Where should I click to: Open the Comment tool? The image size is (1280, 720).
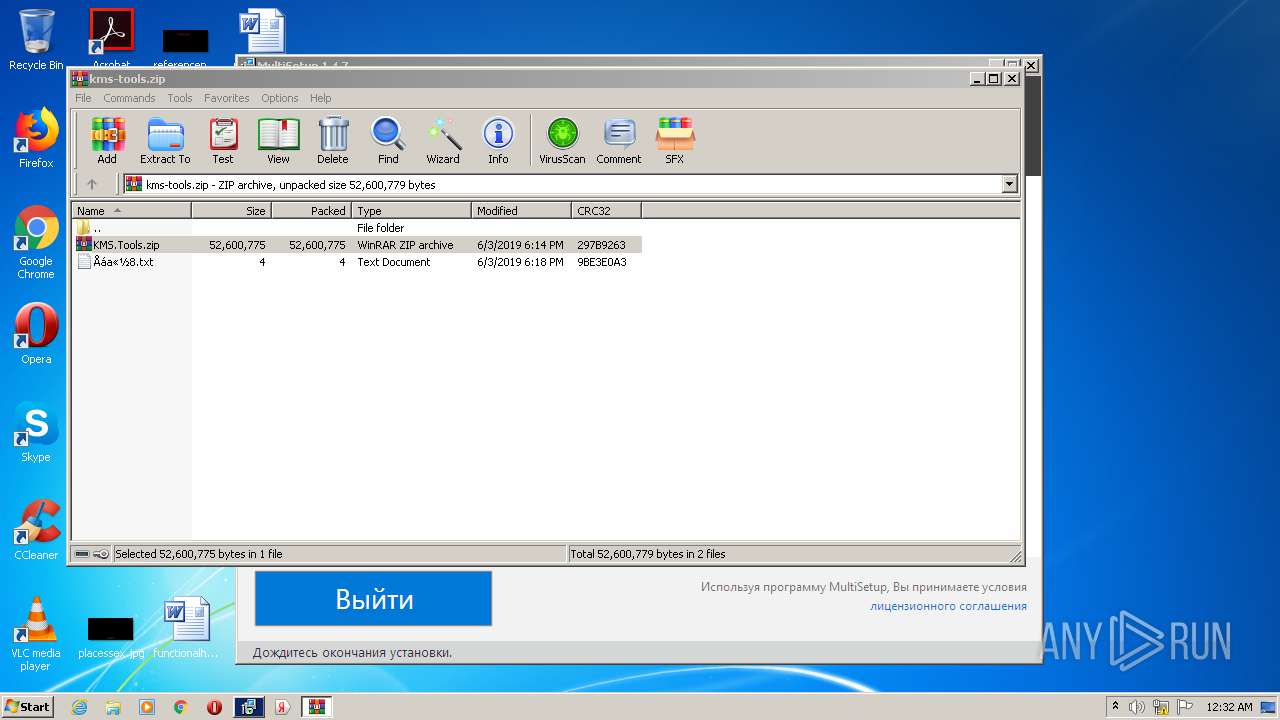pos(619,140)
